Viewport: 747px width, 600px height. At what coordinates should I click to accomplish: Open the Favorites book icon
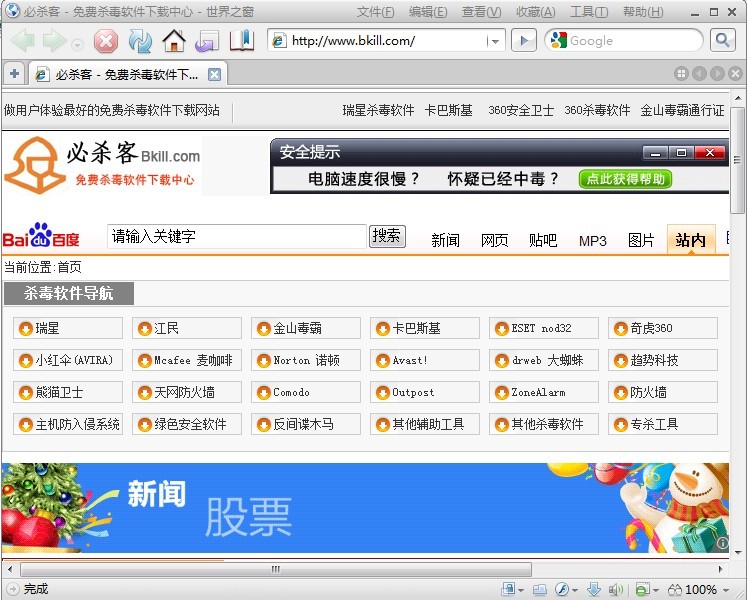(x=241, y=41)
